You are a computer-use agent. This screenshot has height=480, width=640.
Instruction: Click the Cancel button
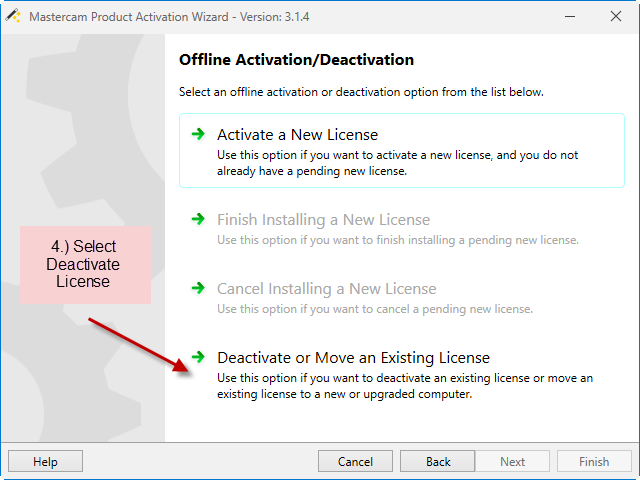355,462
